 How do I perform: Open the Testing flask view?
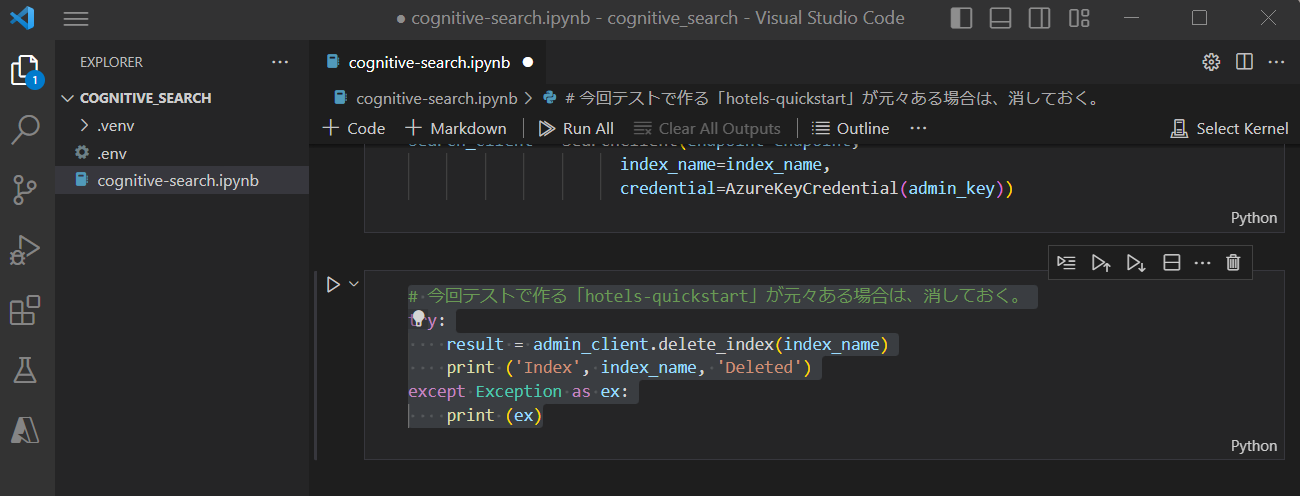(x=25, y=370)
